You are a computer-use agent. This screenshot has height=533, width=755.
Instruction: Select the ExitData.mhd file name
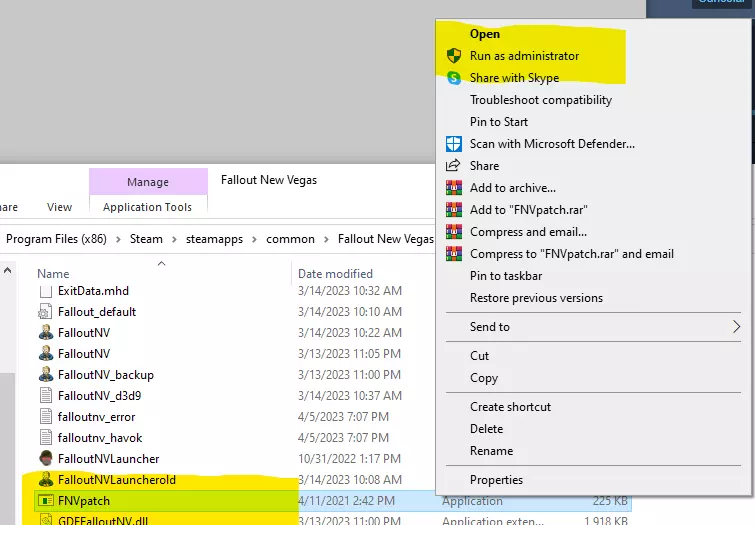[x=93, y=291]
